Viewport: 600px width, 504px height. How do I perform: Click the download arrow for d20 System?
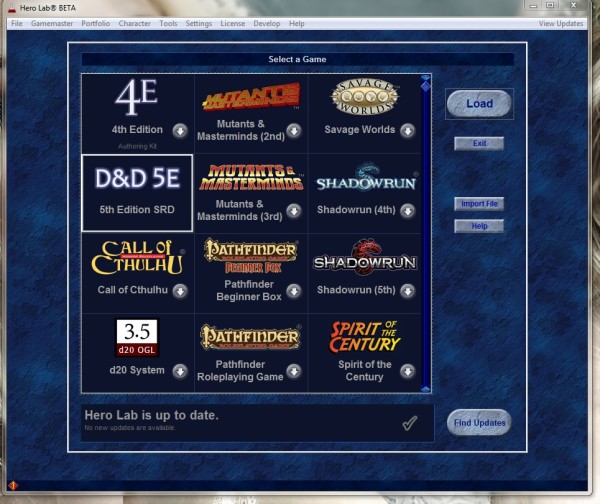[x=180, y=371]
